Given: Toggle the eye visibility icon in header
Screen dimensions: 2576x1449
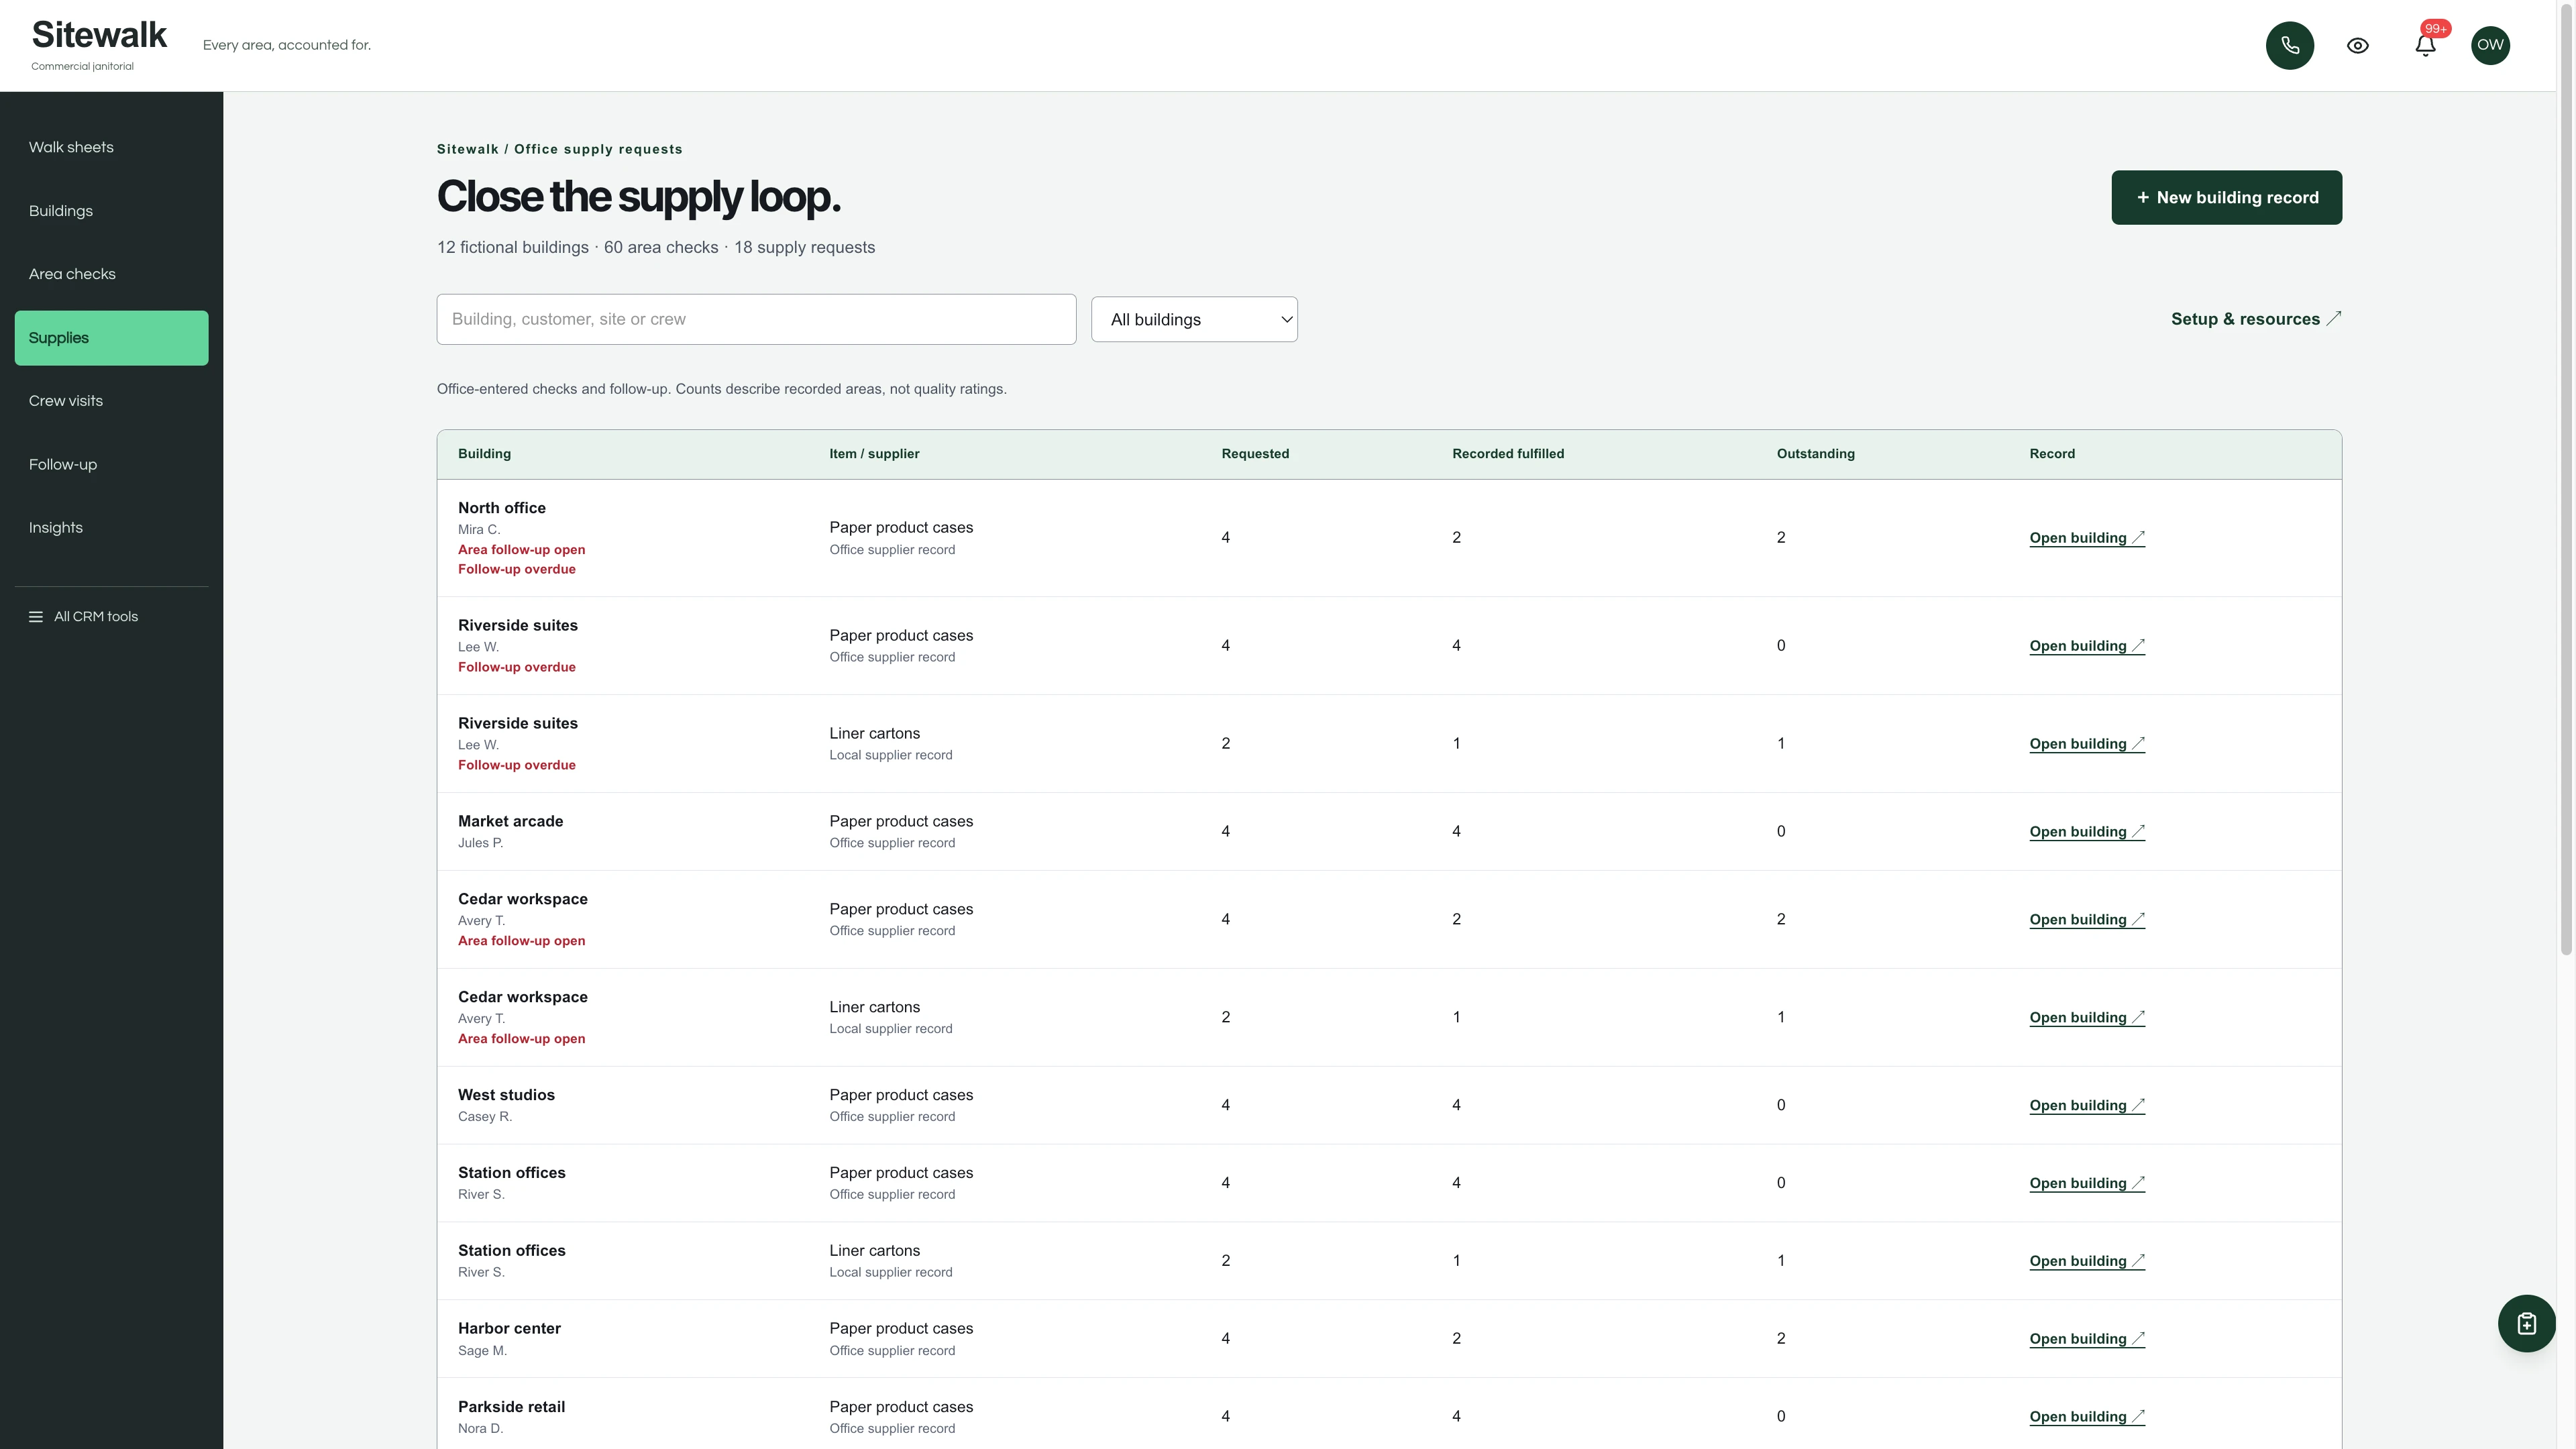Looking at the screenshot, I should pyautogui.click(x=2357, y=45).
